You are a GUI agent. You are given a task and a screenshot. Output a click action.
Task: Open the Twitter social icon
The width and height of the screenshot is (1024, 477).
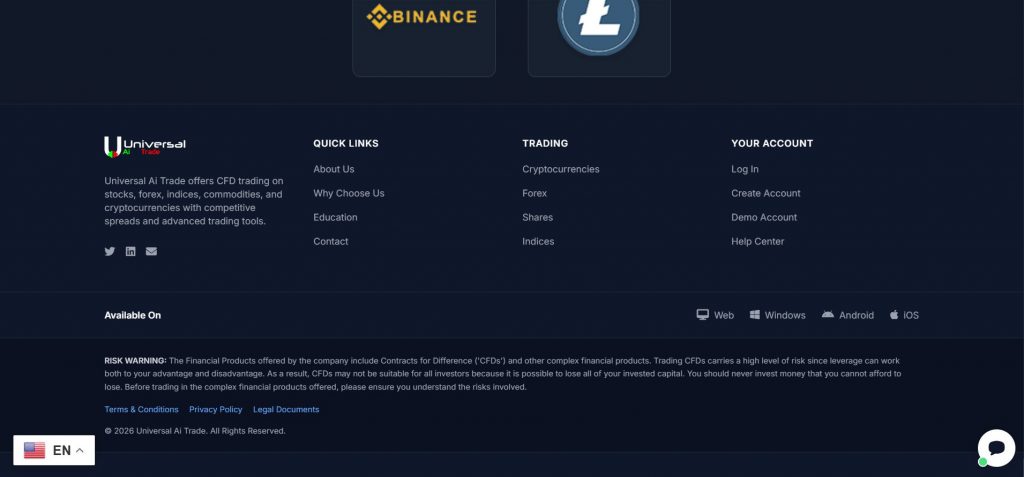tap(110, 251)
